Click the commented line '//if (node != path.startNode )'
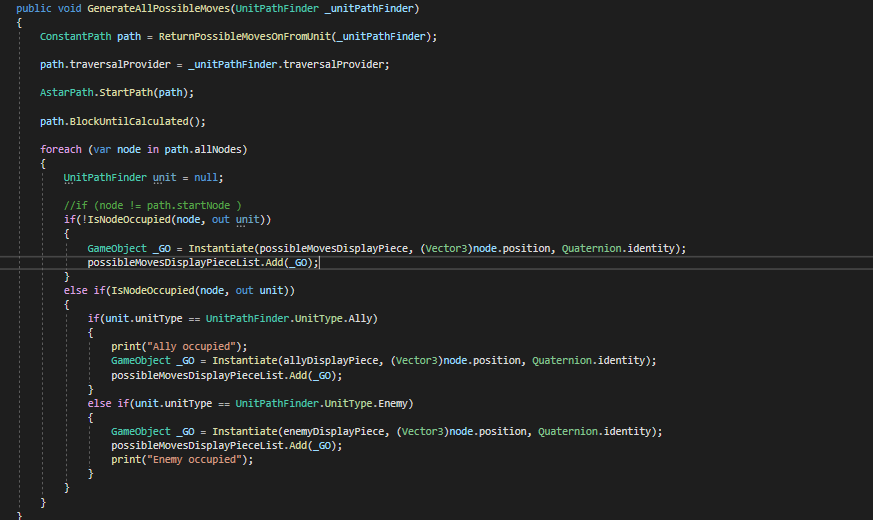873x520 pixels. point(153,205)
